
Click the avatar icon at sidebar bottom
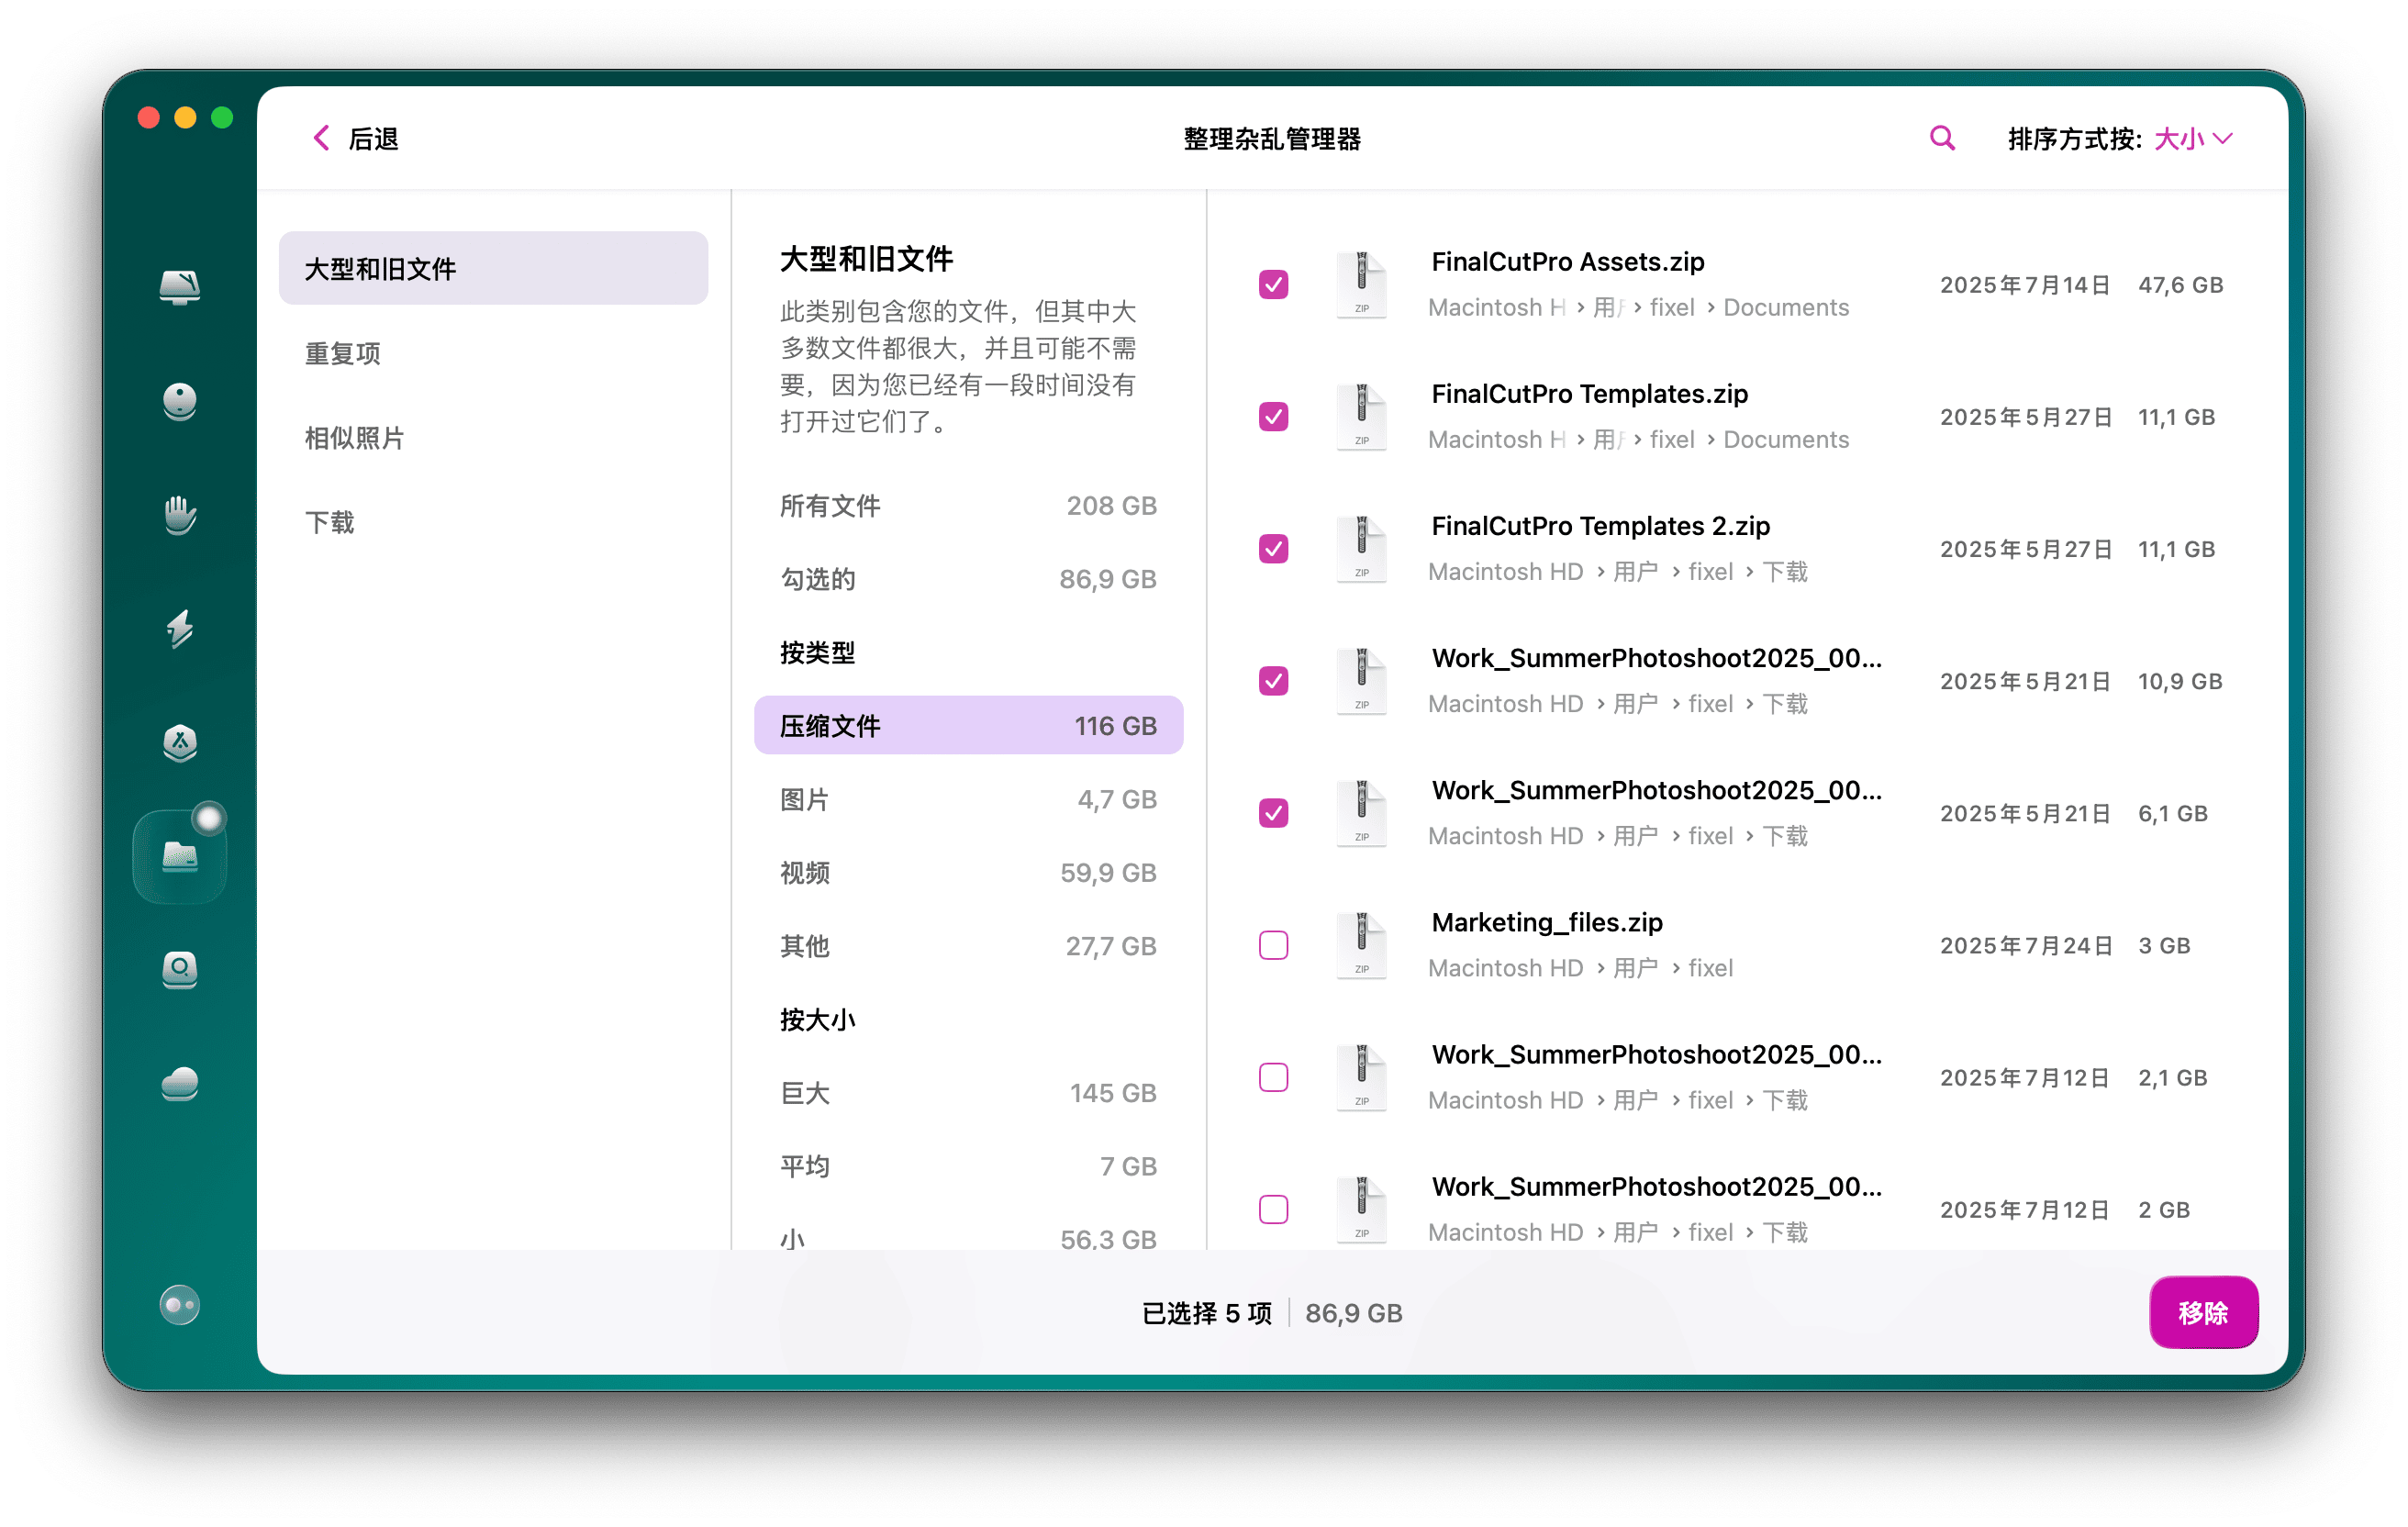click(180, 1305)
